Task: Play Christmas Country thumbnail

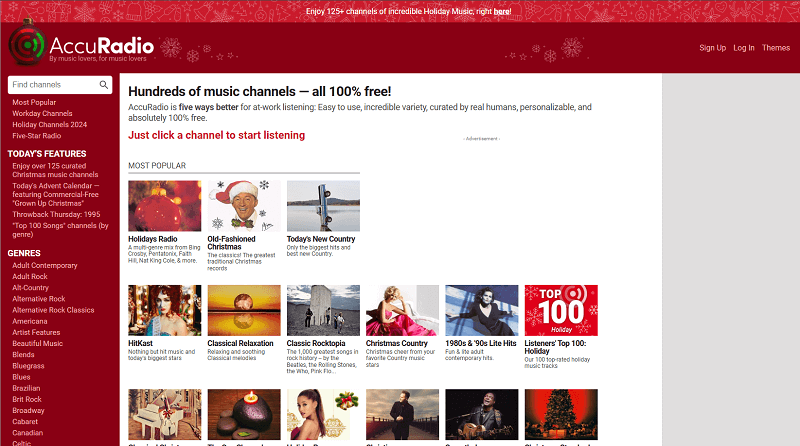Action: 403,310
